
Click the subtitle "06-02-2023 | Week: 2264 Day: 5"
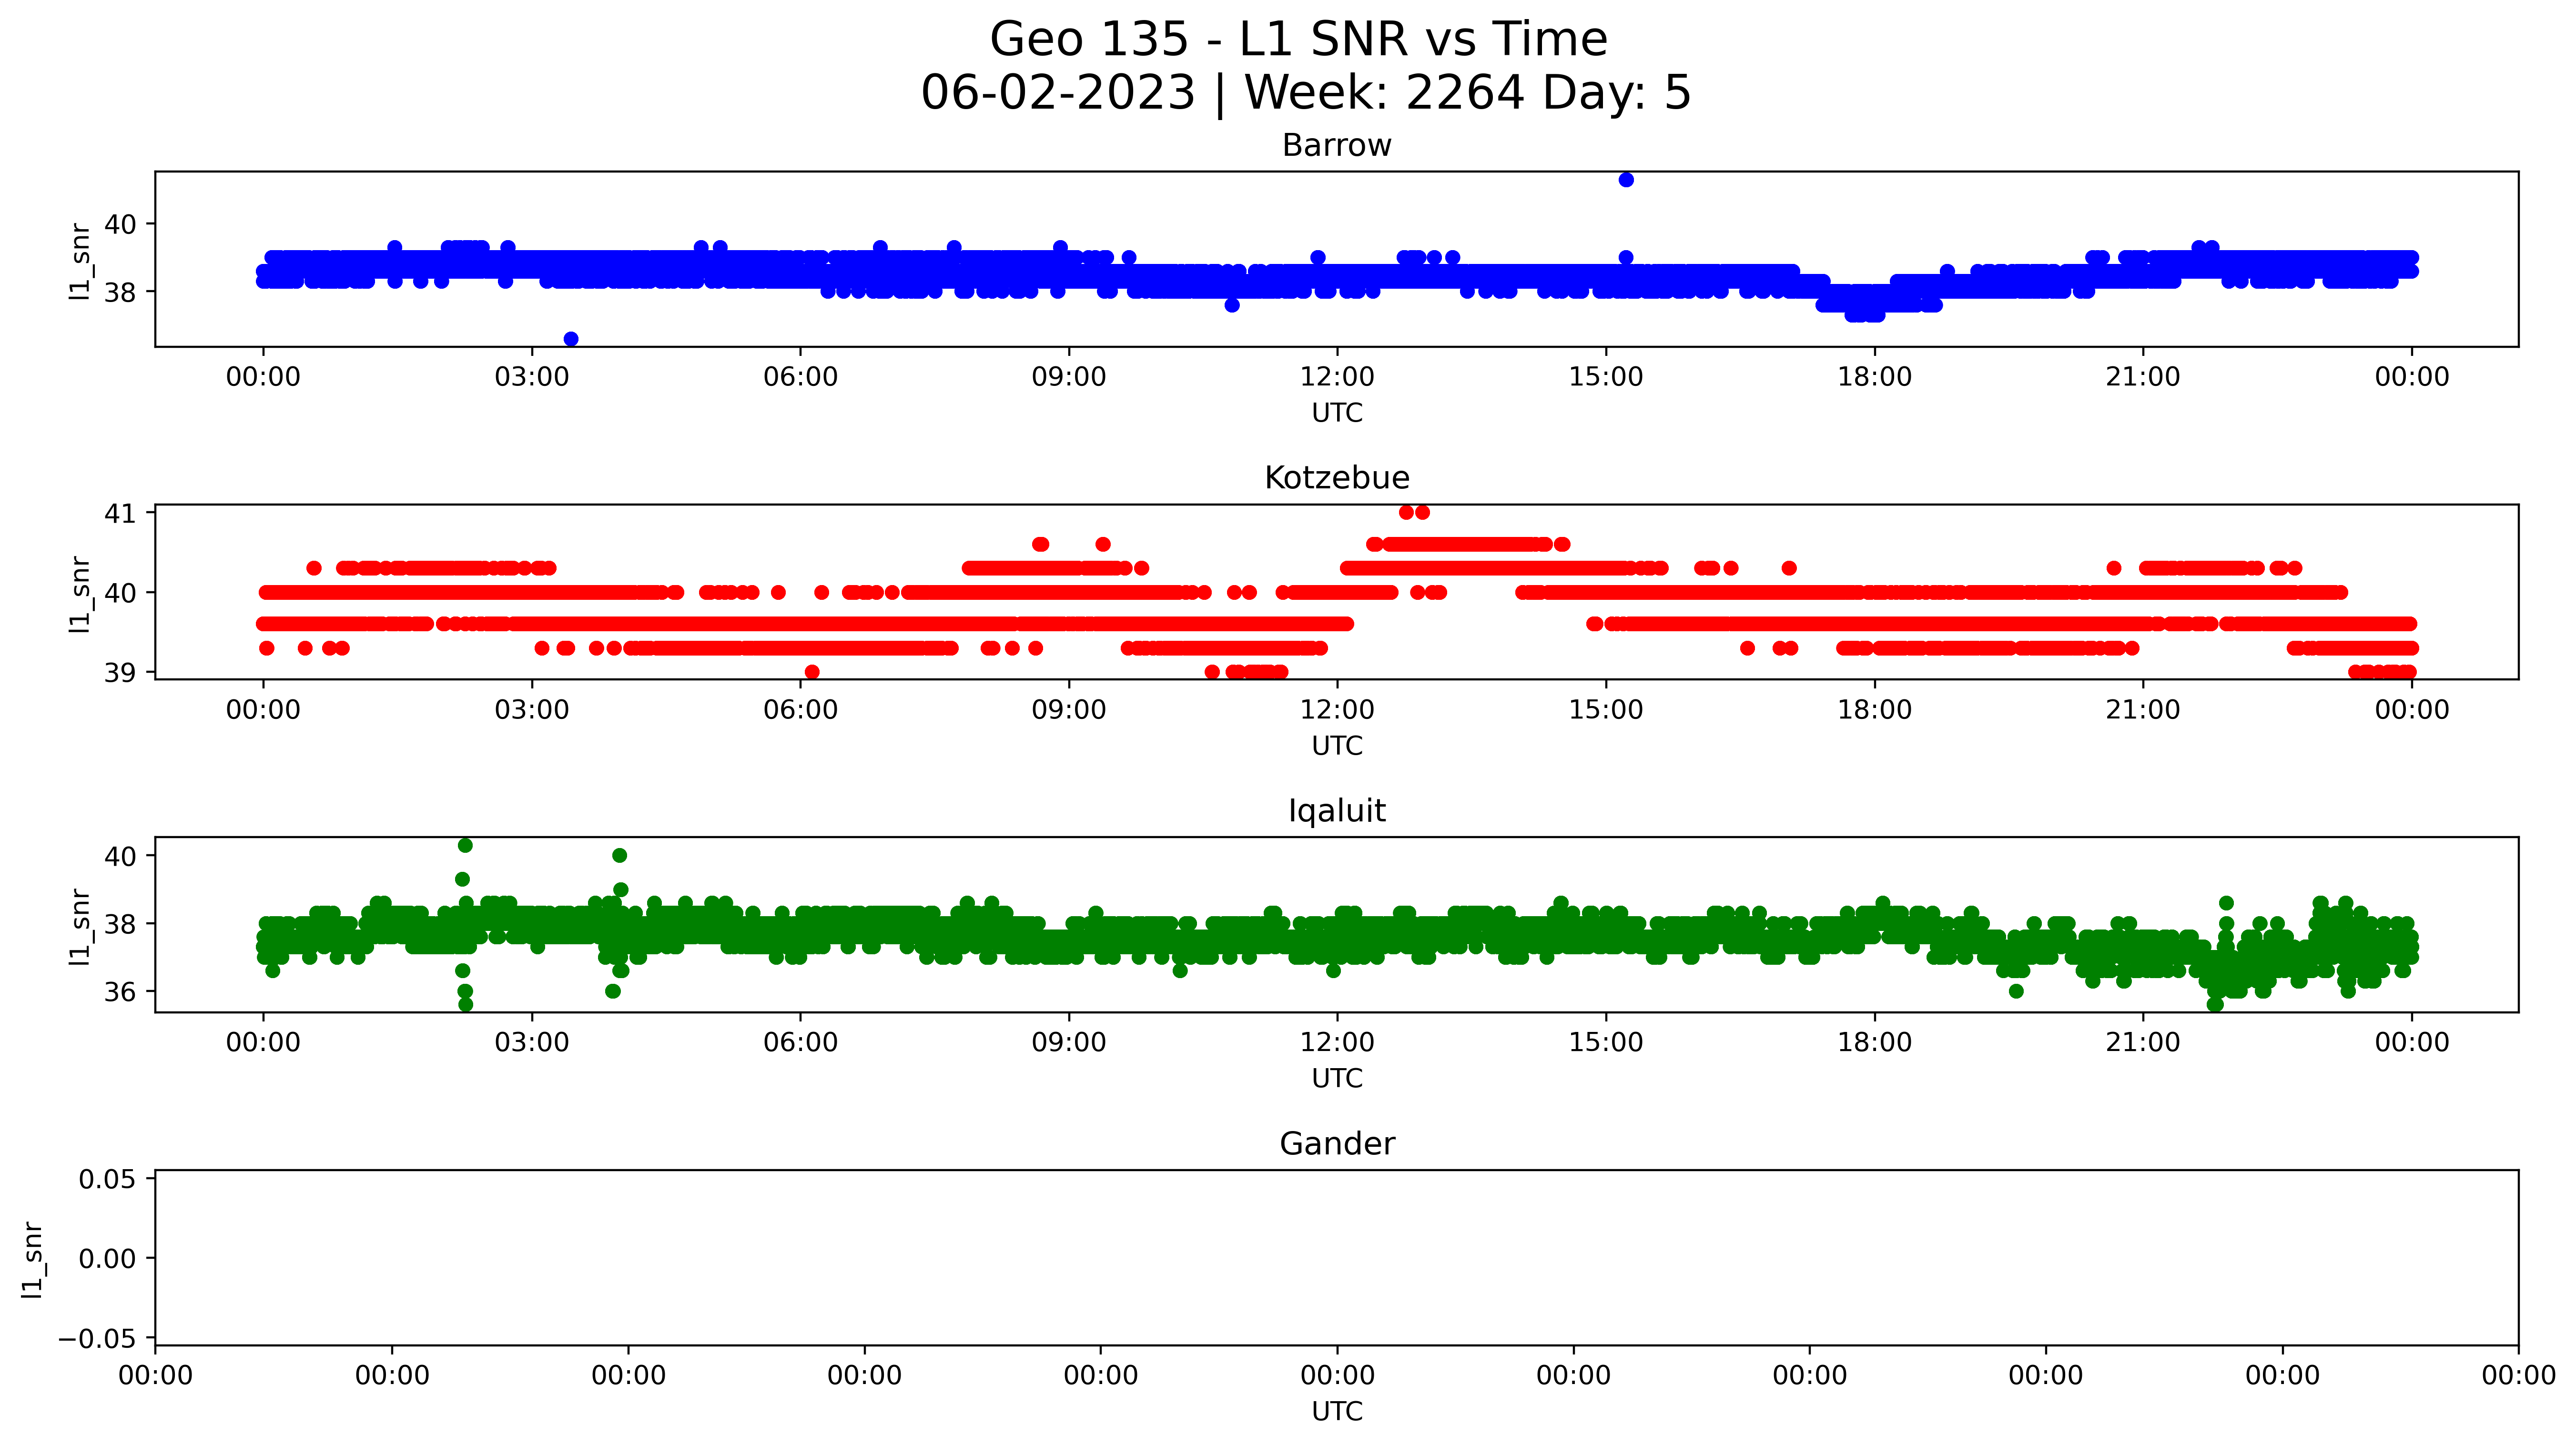pos(1306,93)
